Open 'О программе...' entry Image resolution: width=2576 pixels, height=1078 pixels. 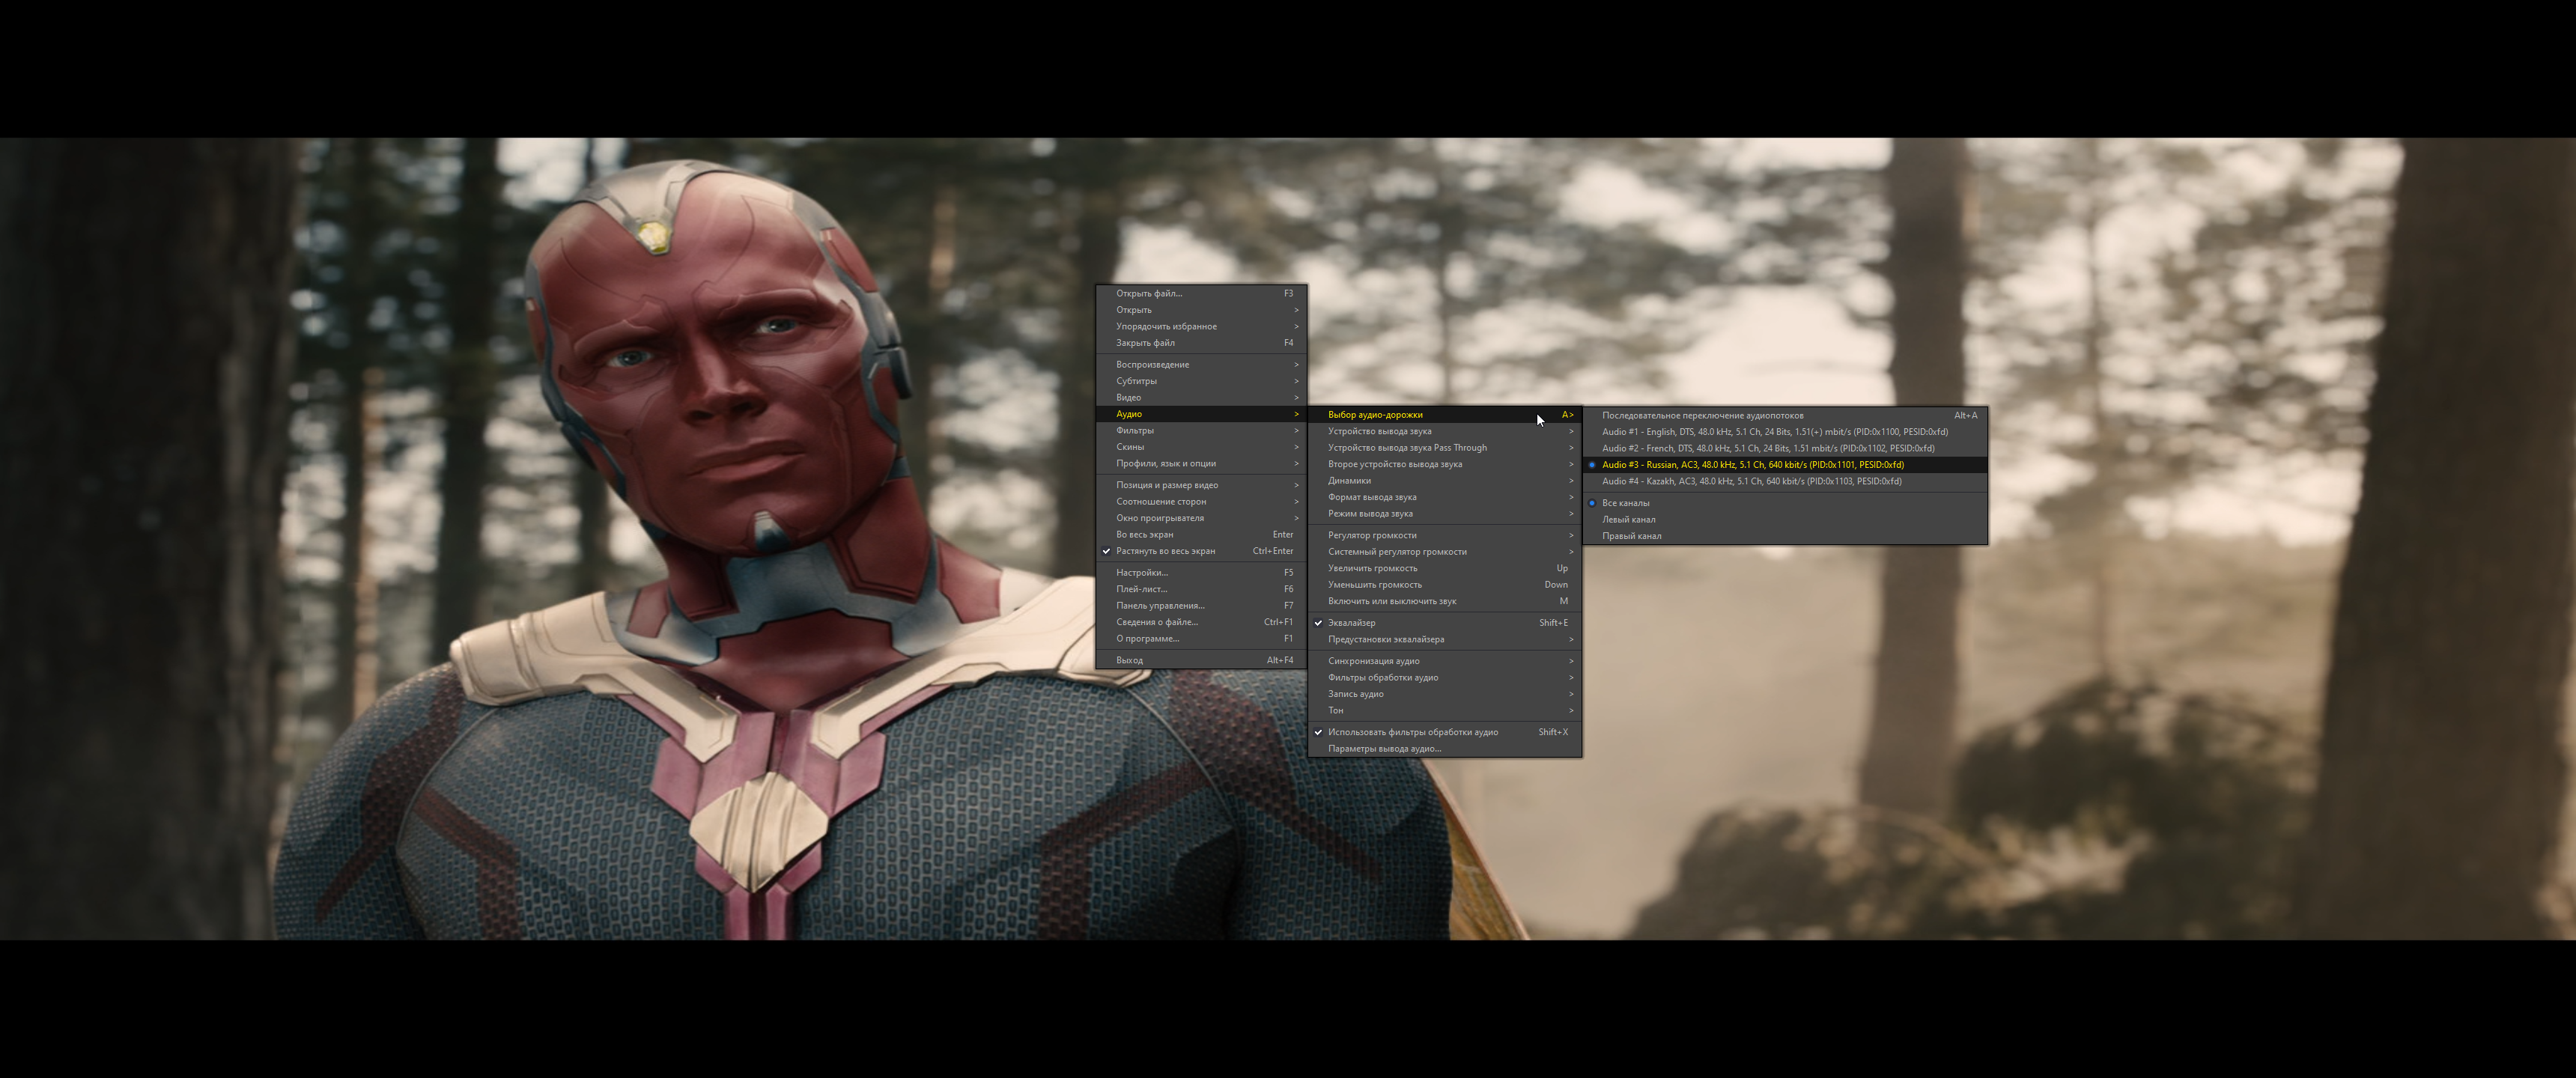click(x=1201, y=639)
